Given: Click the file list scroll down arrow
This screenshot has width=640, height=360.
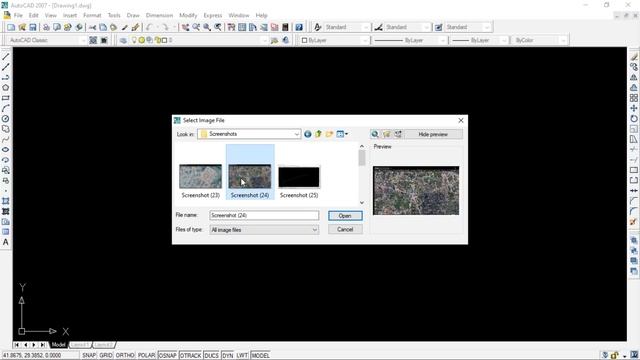Looking at the screenshot, I should tap(362, 202).
